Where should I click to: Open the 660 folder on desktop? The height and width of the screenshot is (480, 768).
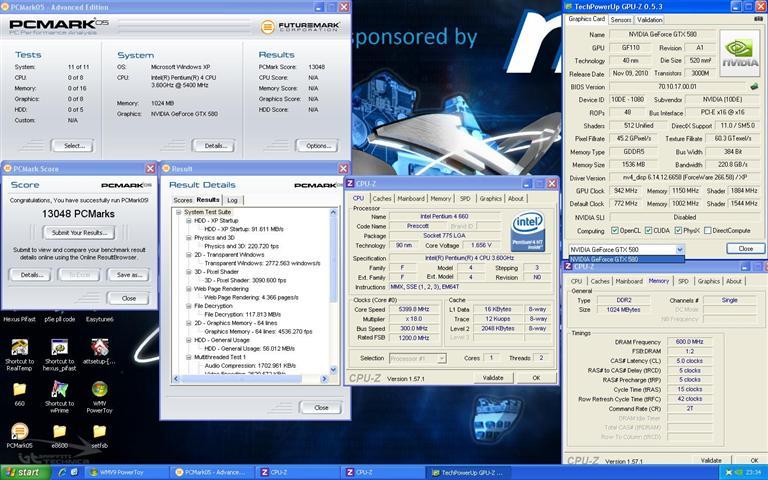(20, 389)
